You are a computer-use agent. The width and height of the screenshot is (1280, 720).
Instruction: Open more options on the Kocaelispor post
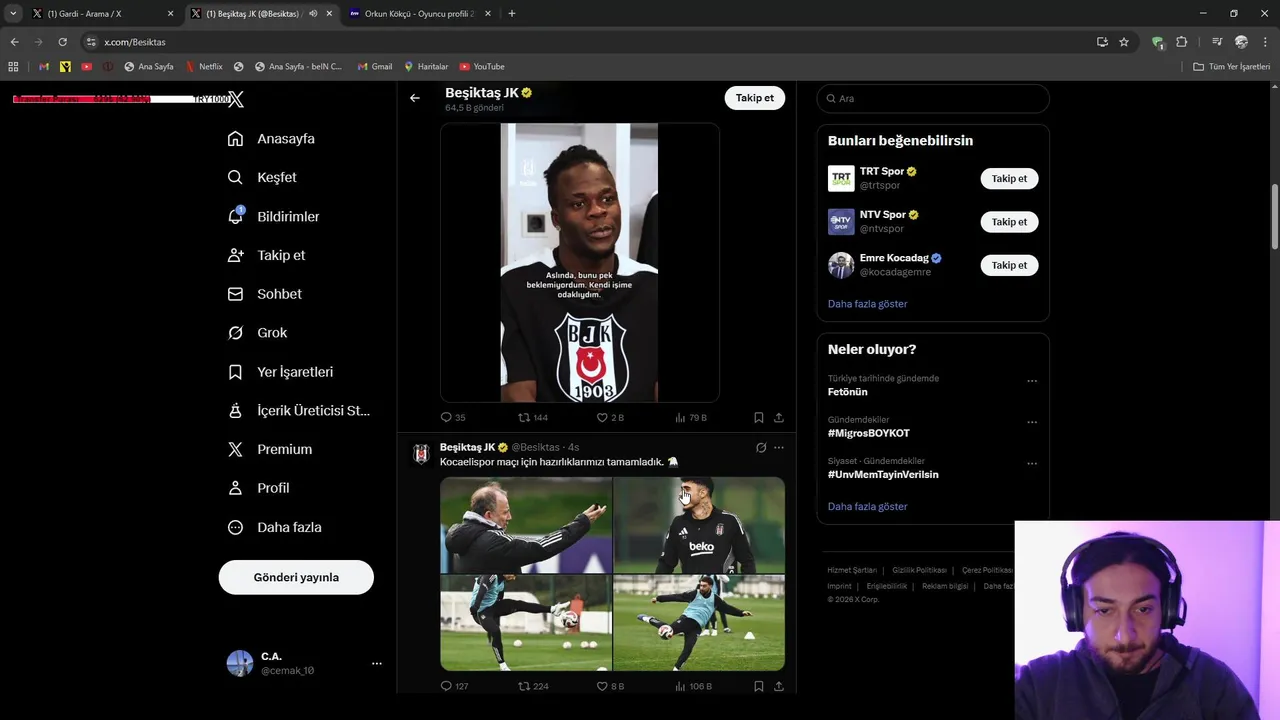point(779,448)
